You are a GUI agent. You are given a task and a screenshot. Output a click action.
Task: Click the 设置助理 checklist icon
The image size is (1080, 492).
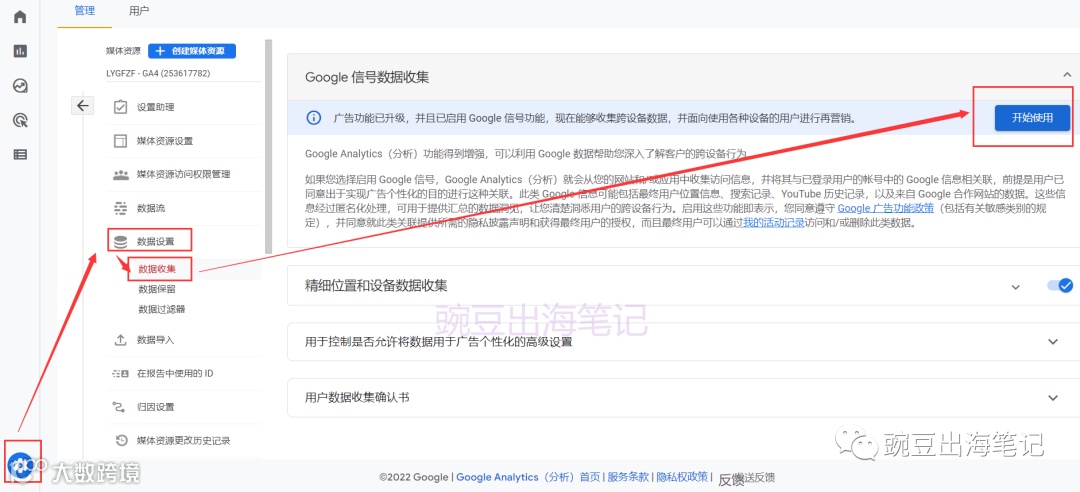[121, 107]
